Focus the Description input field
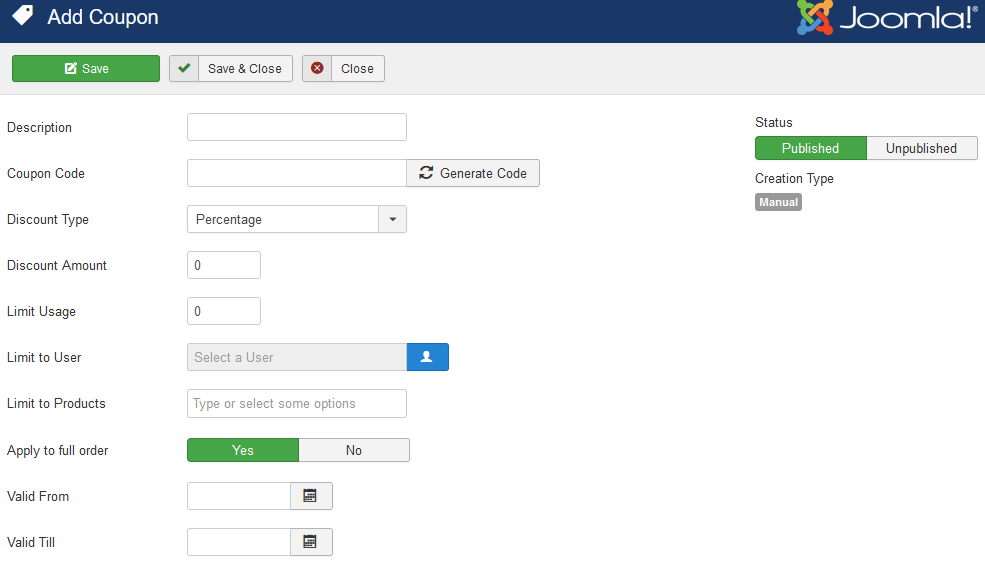The image size is (985, 576). click(x=297, y=127)
